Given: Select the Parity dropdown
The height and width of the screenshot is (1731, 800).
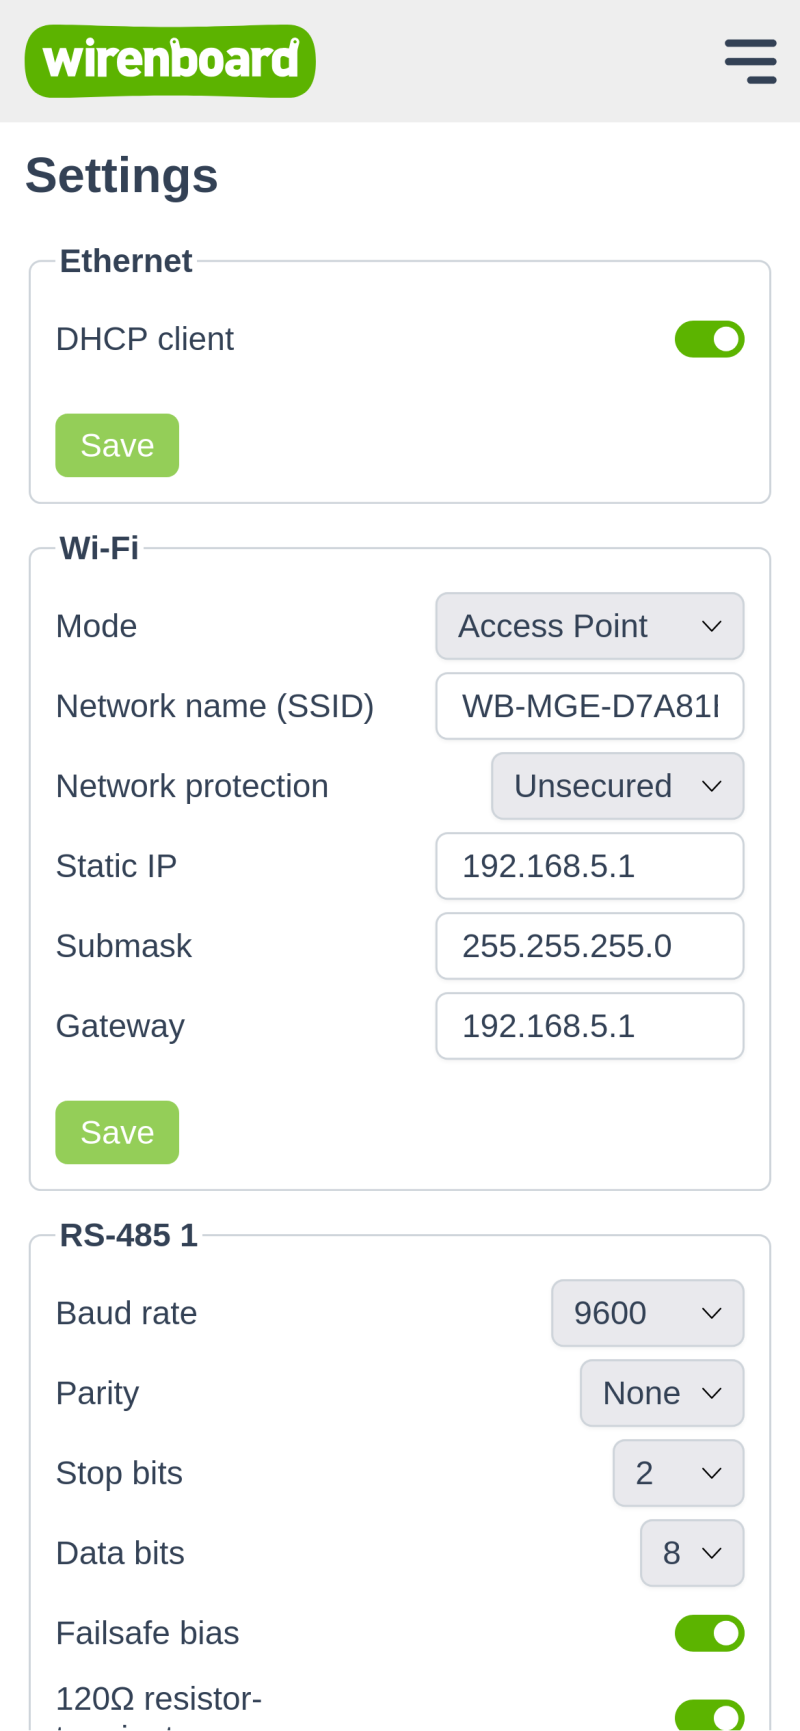Looking at the screenshot, I should pyautogui.click(x=661, y=1393).
